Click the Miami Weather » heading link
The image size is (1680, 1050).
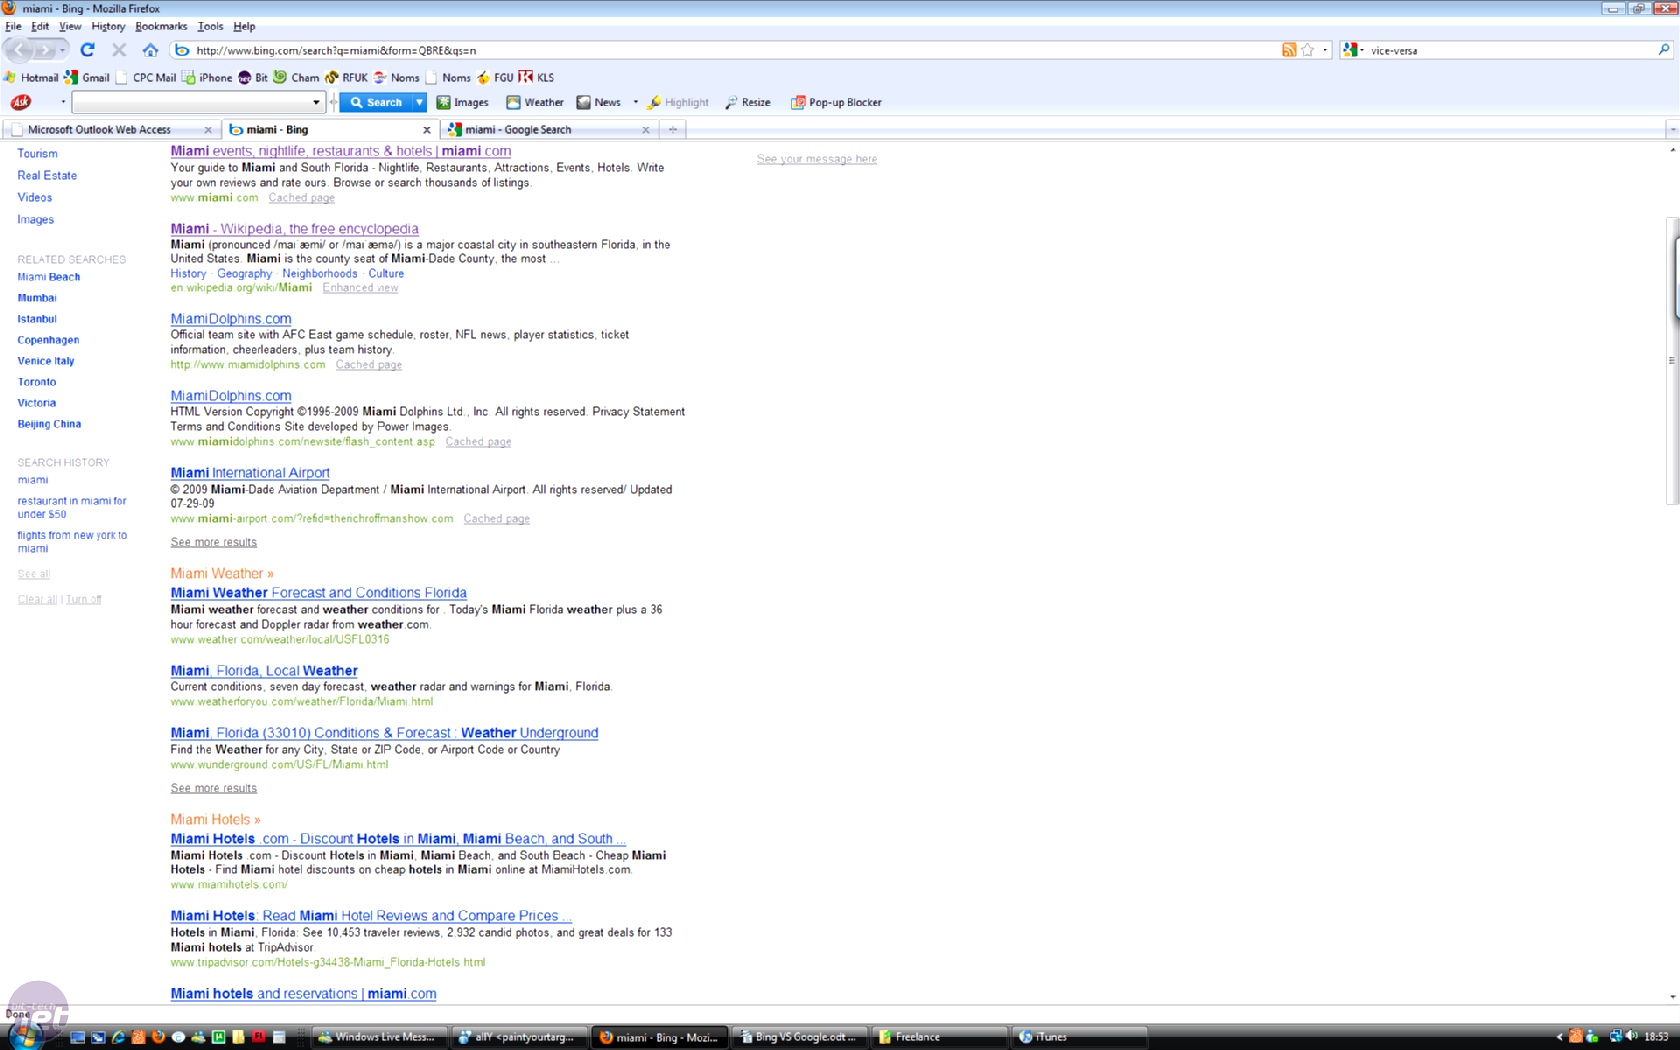coord(222,574)
